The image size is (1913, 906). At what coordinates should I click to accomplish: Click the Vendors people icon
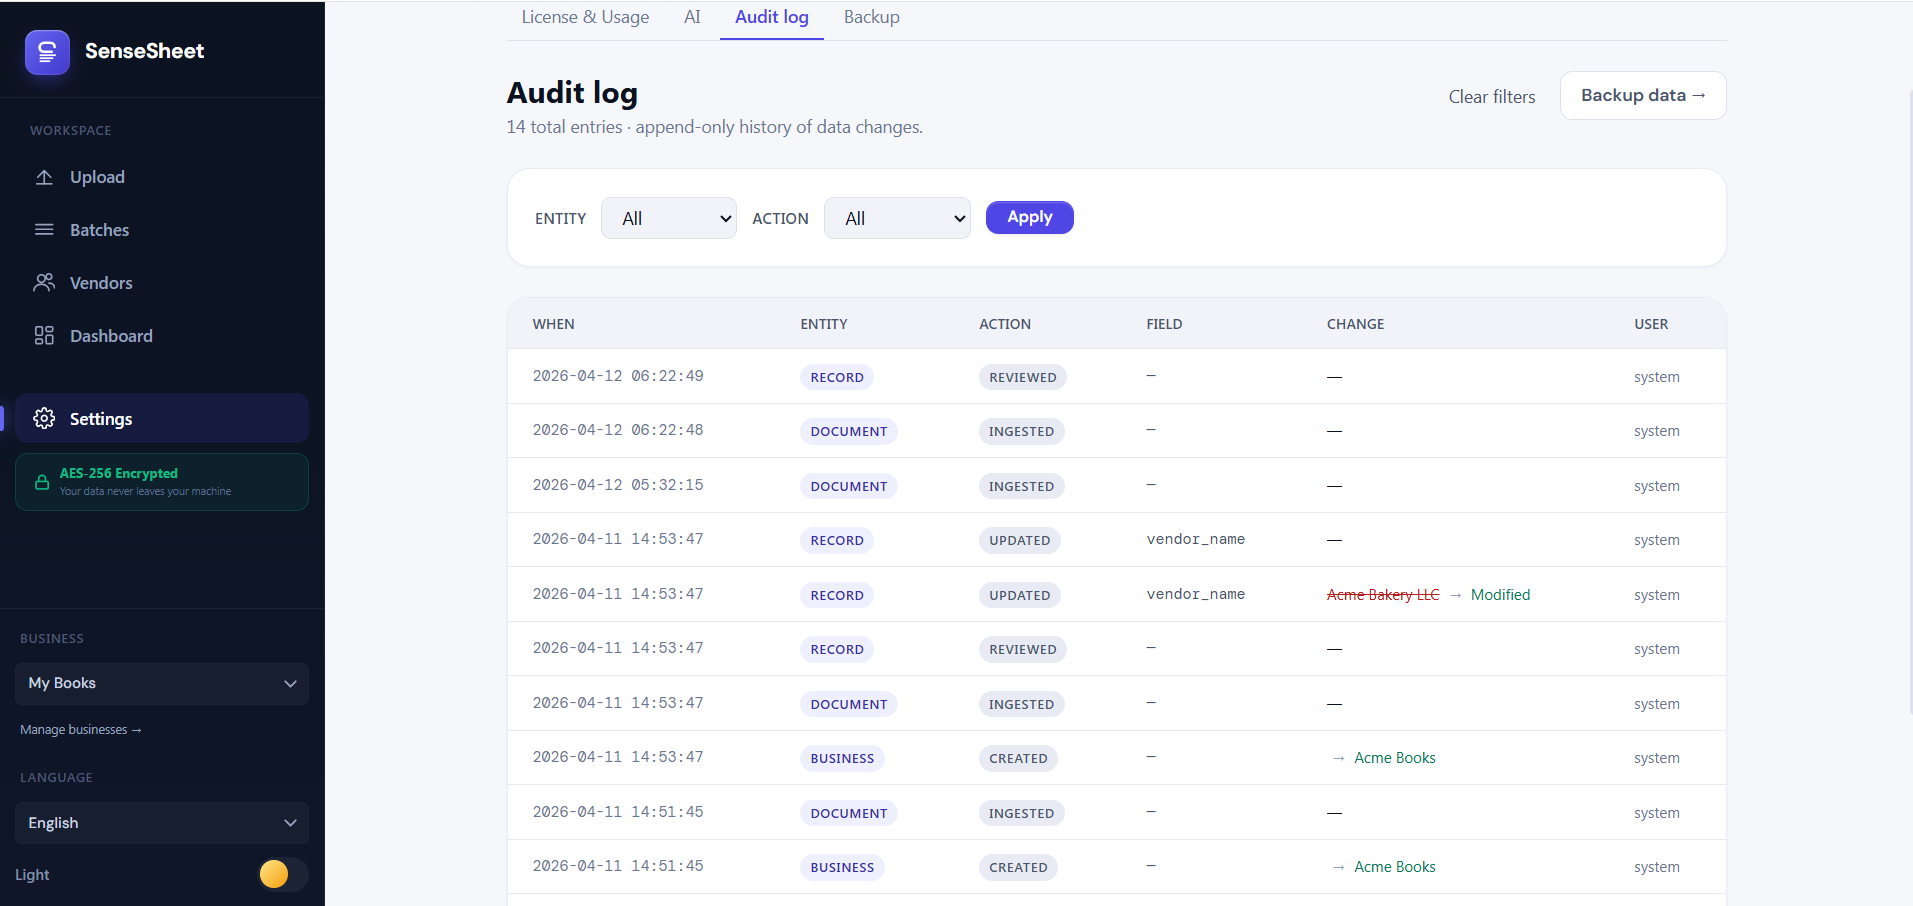coord(44,282)
